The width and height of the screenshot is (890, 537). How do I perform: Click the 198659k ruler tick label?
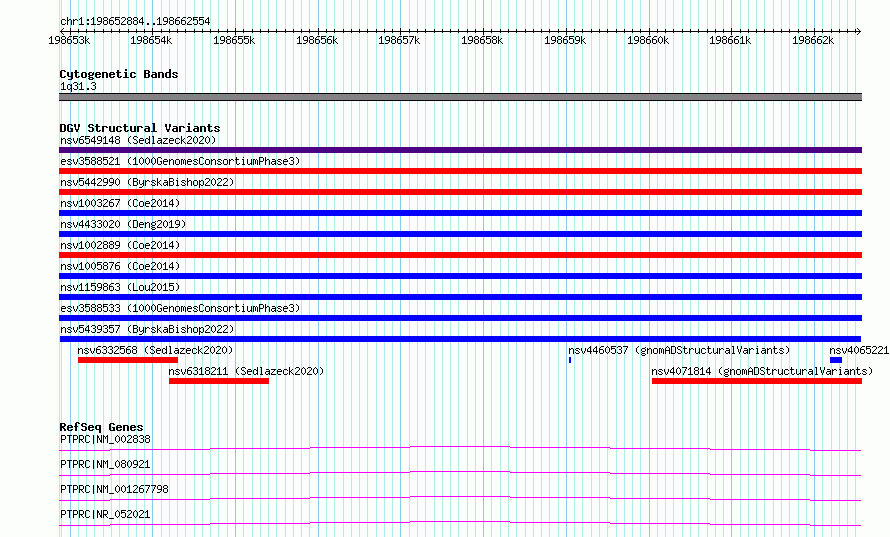(565, 40)
